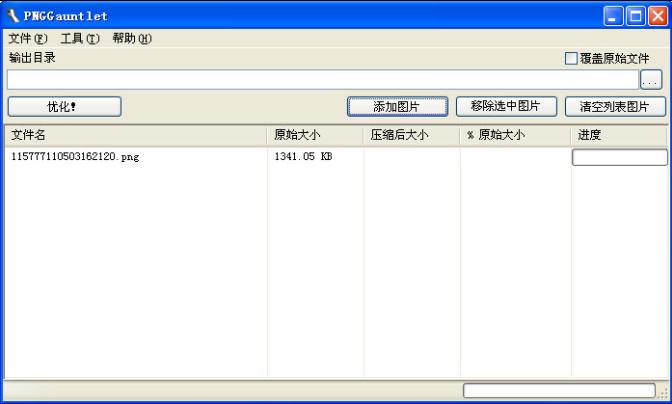The width and height of the screenshot is (672, 404).
Task: Click the 移除选中图片 button
Action: pos(506,106)
